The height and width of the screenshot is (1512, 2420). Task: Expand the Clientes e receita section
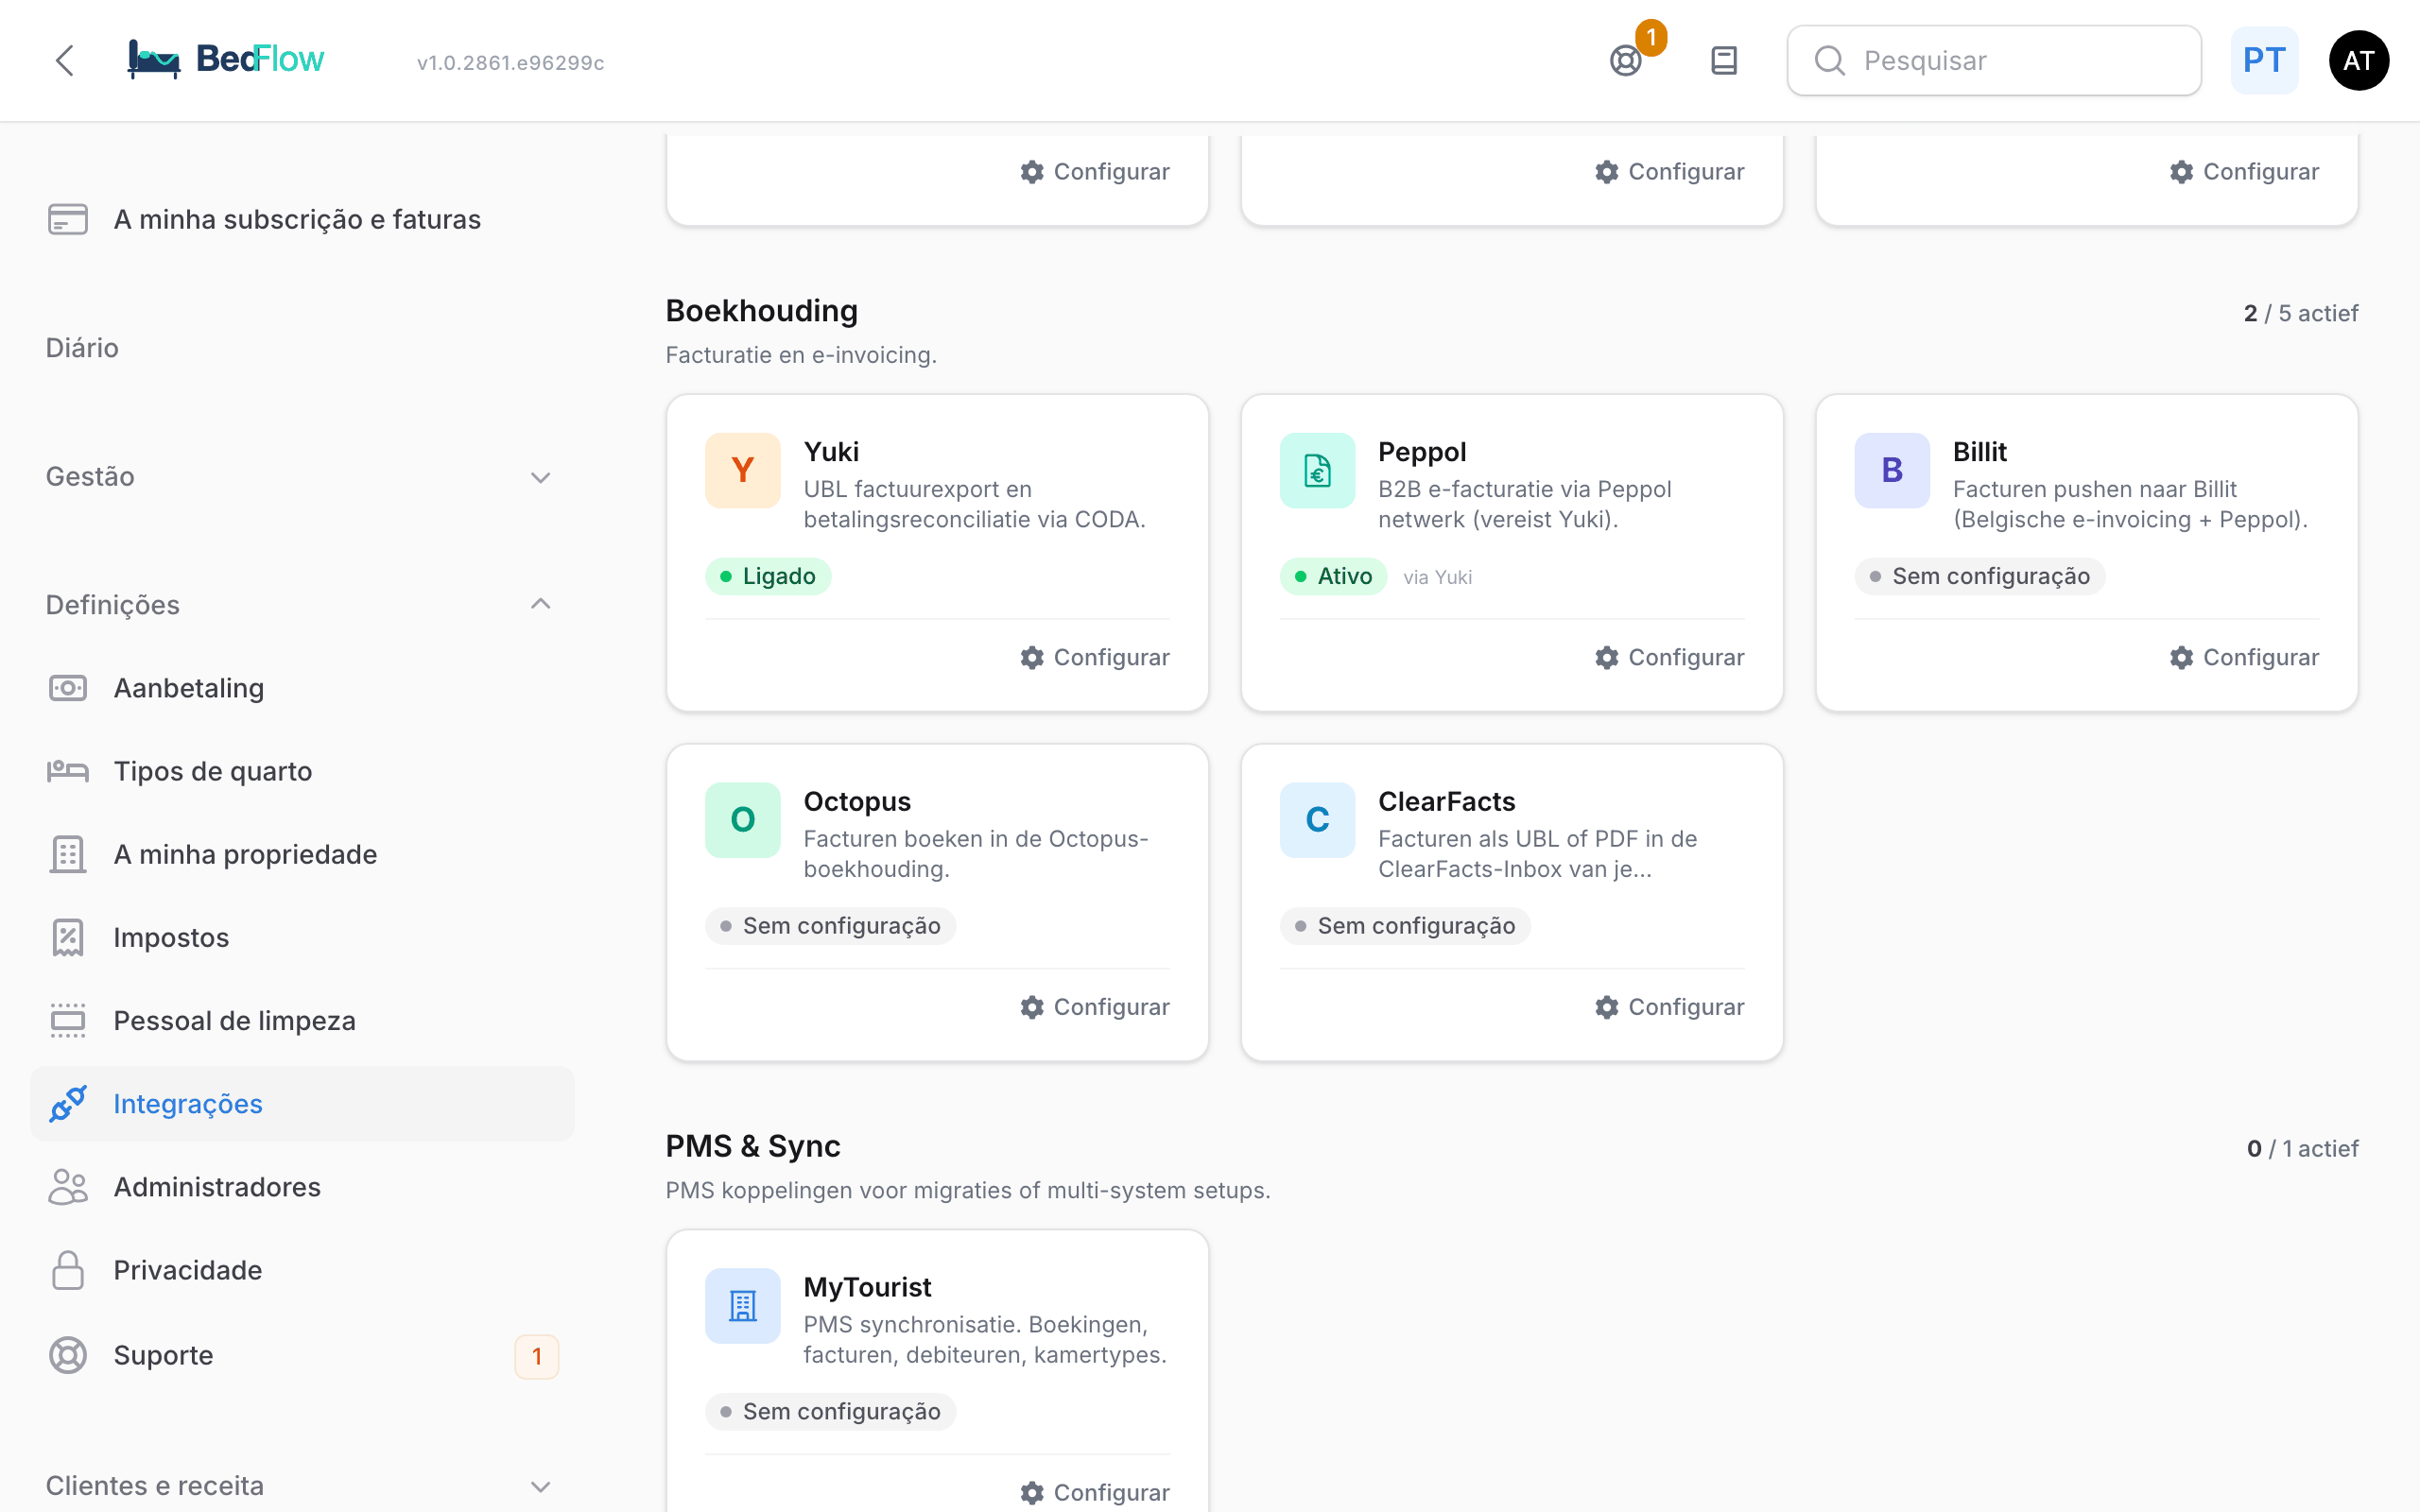300,1485
